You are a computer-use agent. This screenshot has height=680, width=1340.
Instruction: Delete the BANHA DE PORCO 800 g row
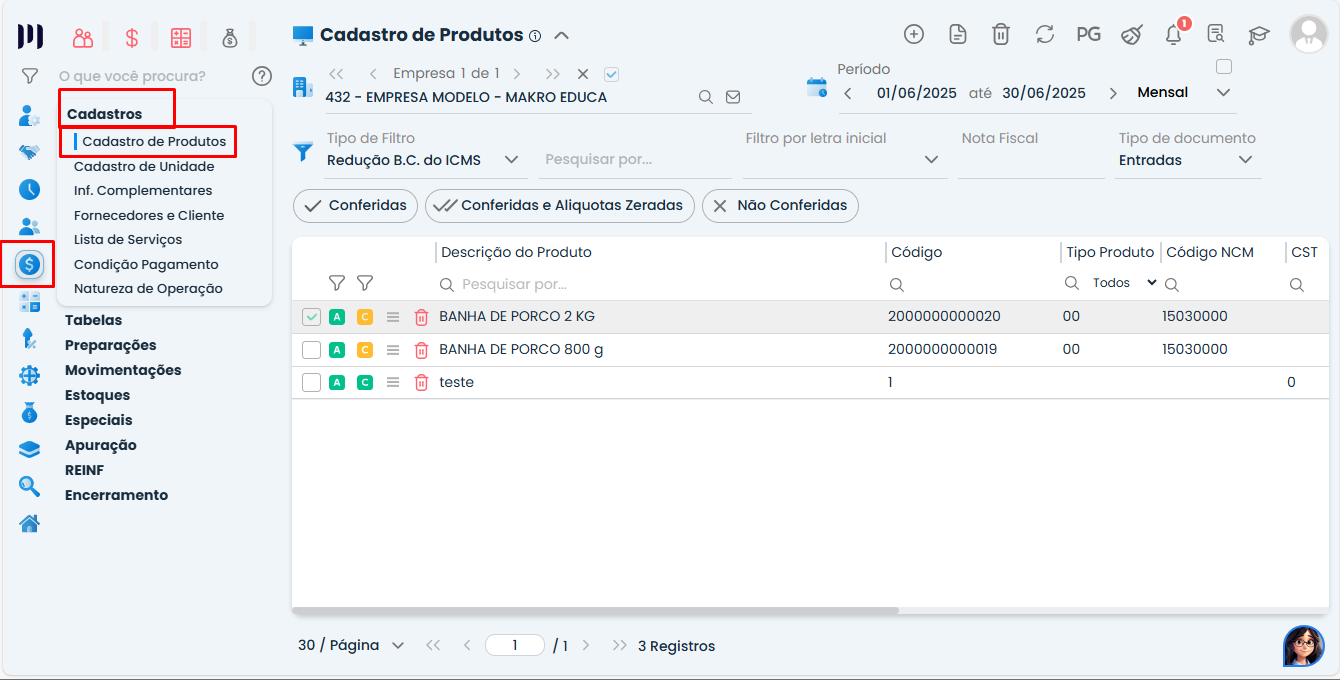pos(422,350)
